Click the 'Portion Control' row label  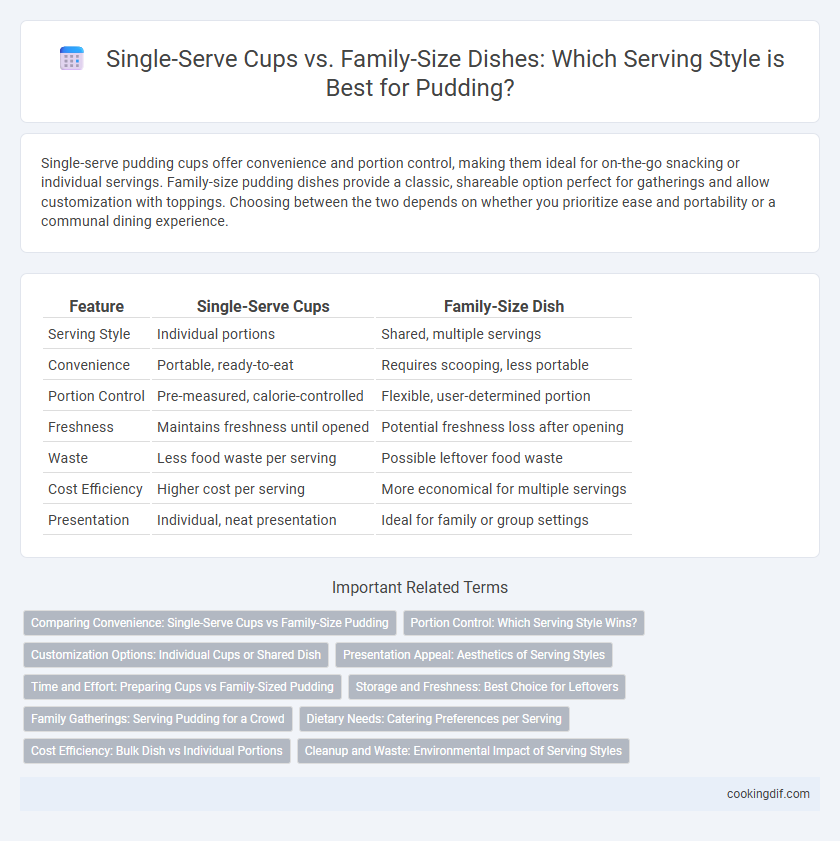point(97,396)
